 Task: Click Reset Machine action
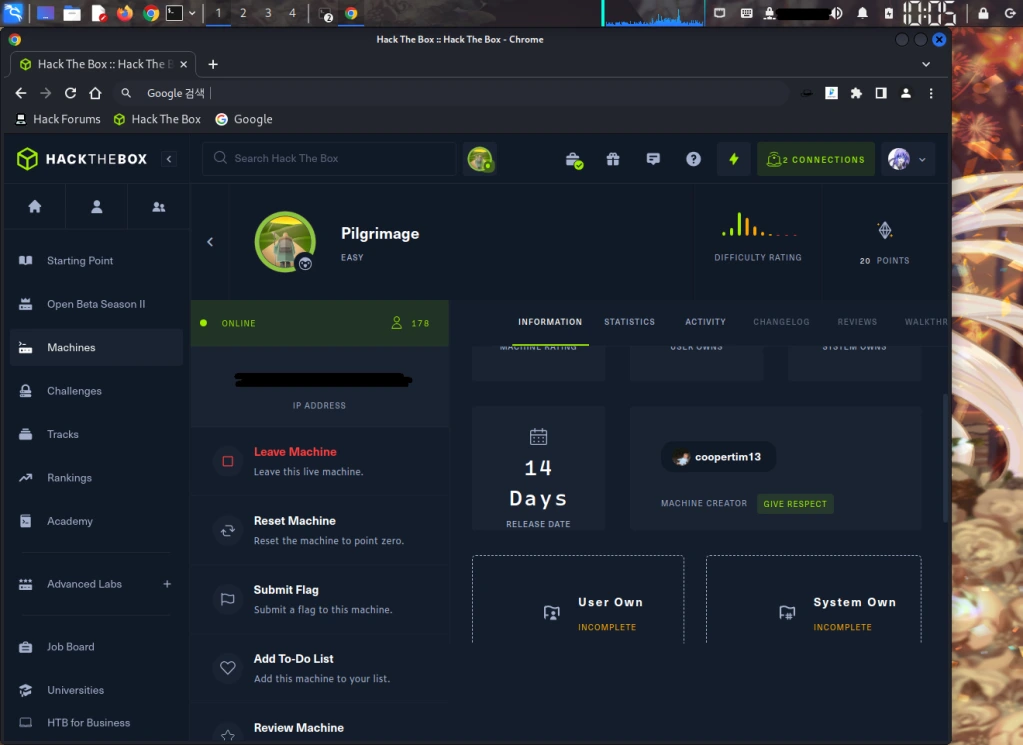click(x=320, y=530)
